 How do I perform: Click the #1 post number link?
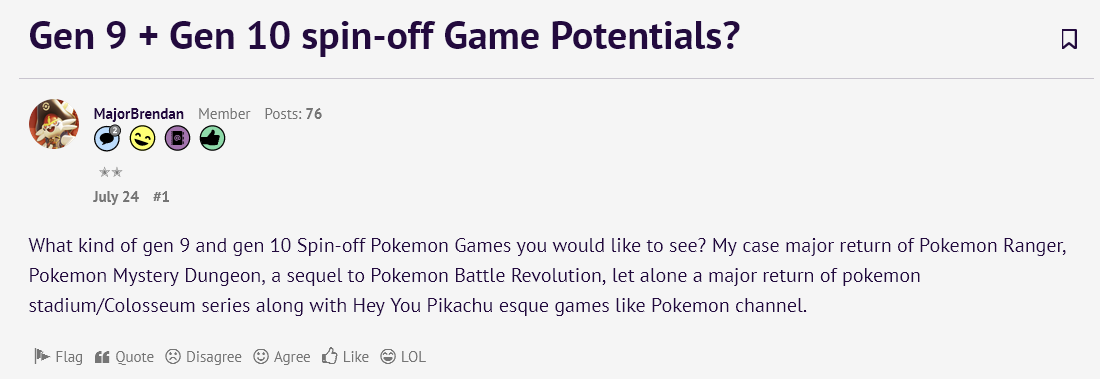161,197
